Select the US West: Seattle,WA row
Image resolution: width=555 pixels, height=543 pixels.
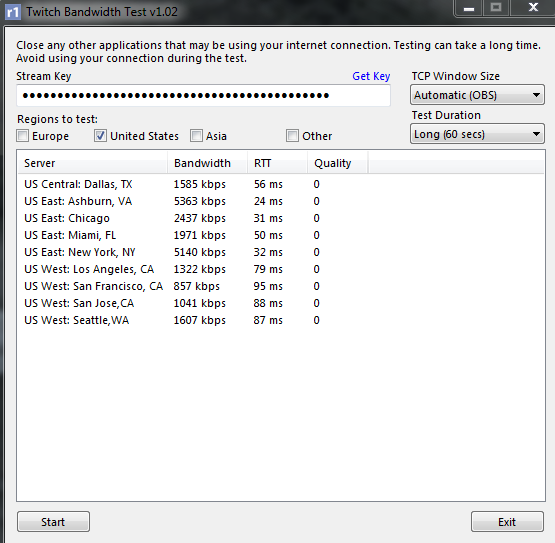[x=281, y=320]
